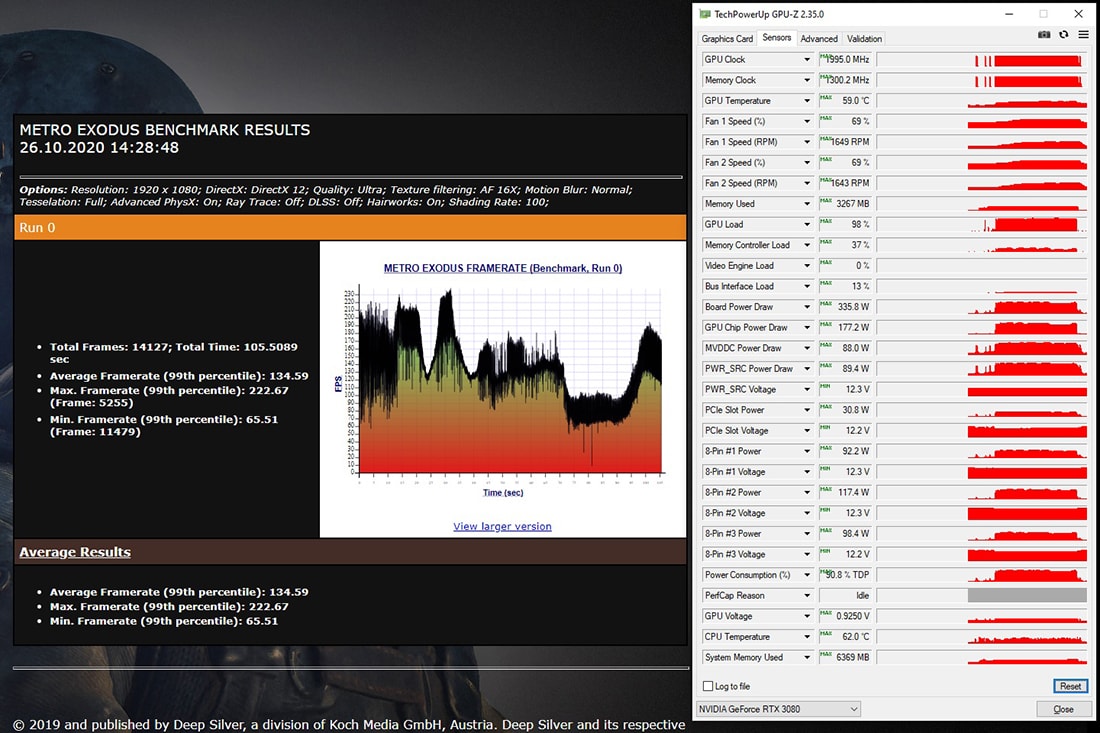Image resolution: width=1100 pixels, height=733 pixels.
Task: Click the Total Frames: 14127 result line
Action: pyautogui.click(x=173, y=353)
